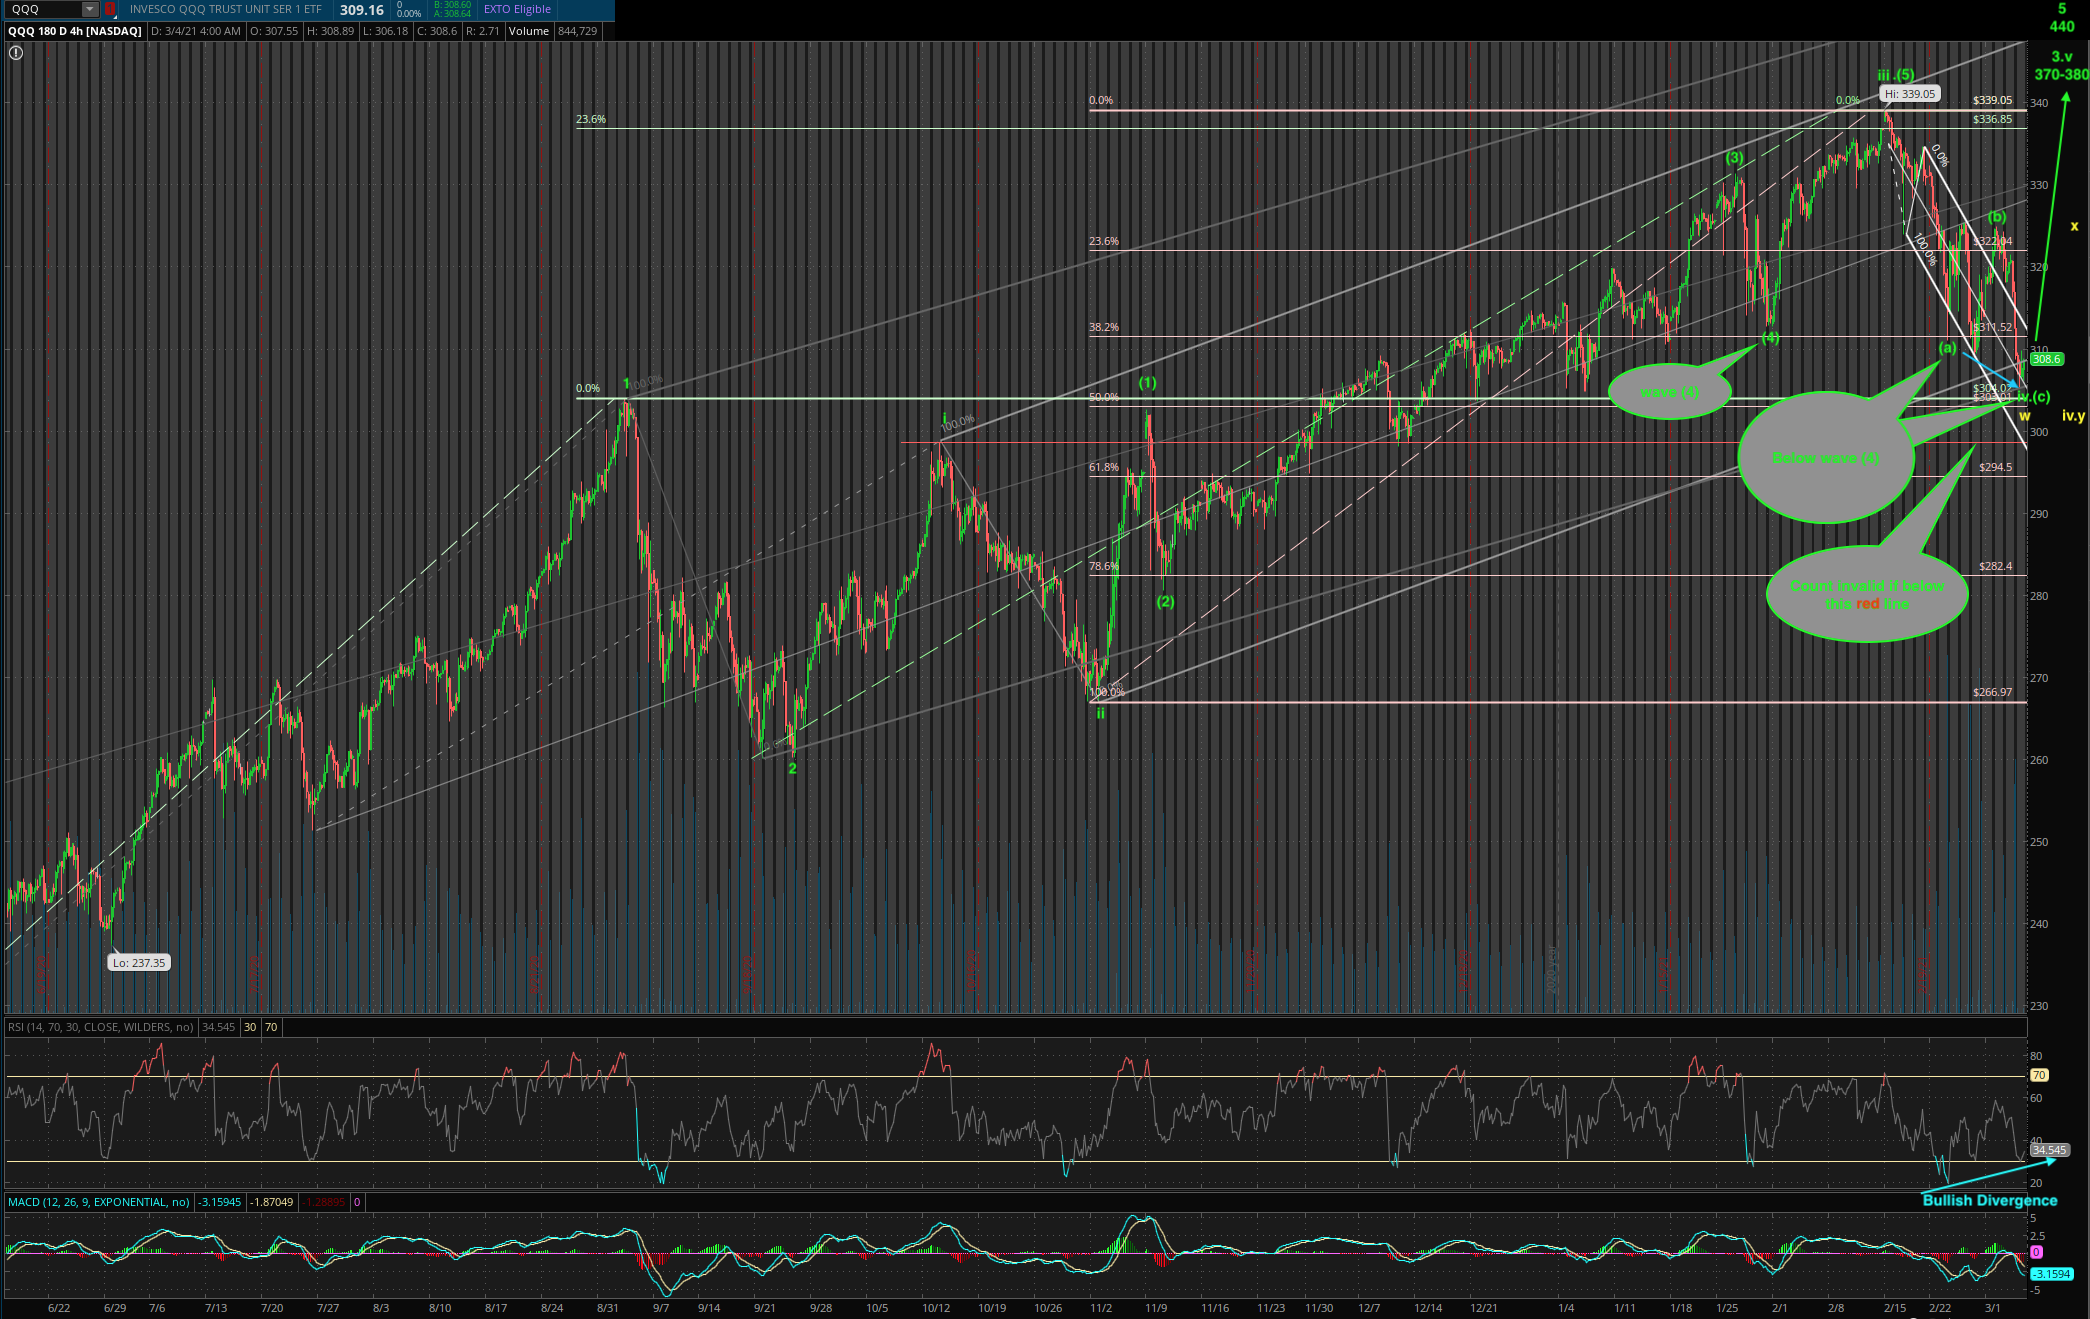The width and height of the screenshot is (2090, 1319).
Task: Click the Bullish Divergence annotation text
Action: click(1989, 1201)
